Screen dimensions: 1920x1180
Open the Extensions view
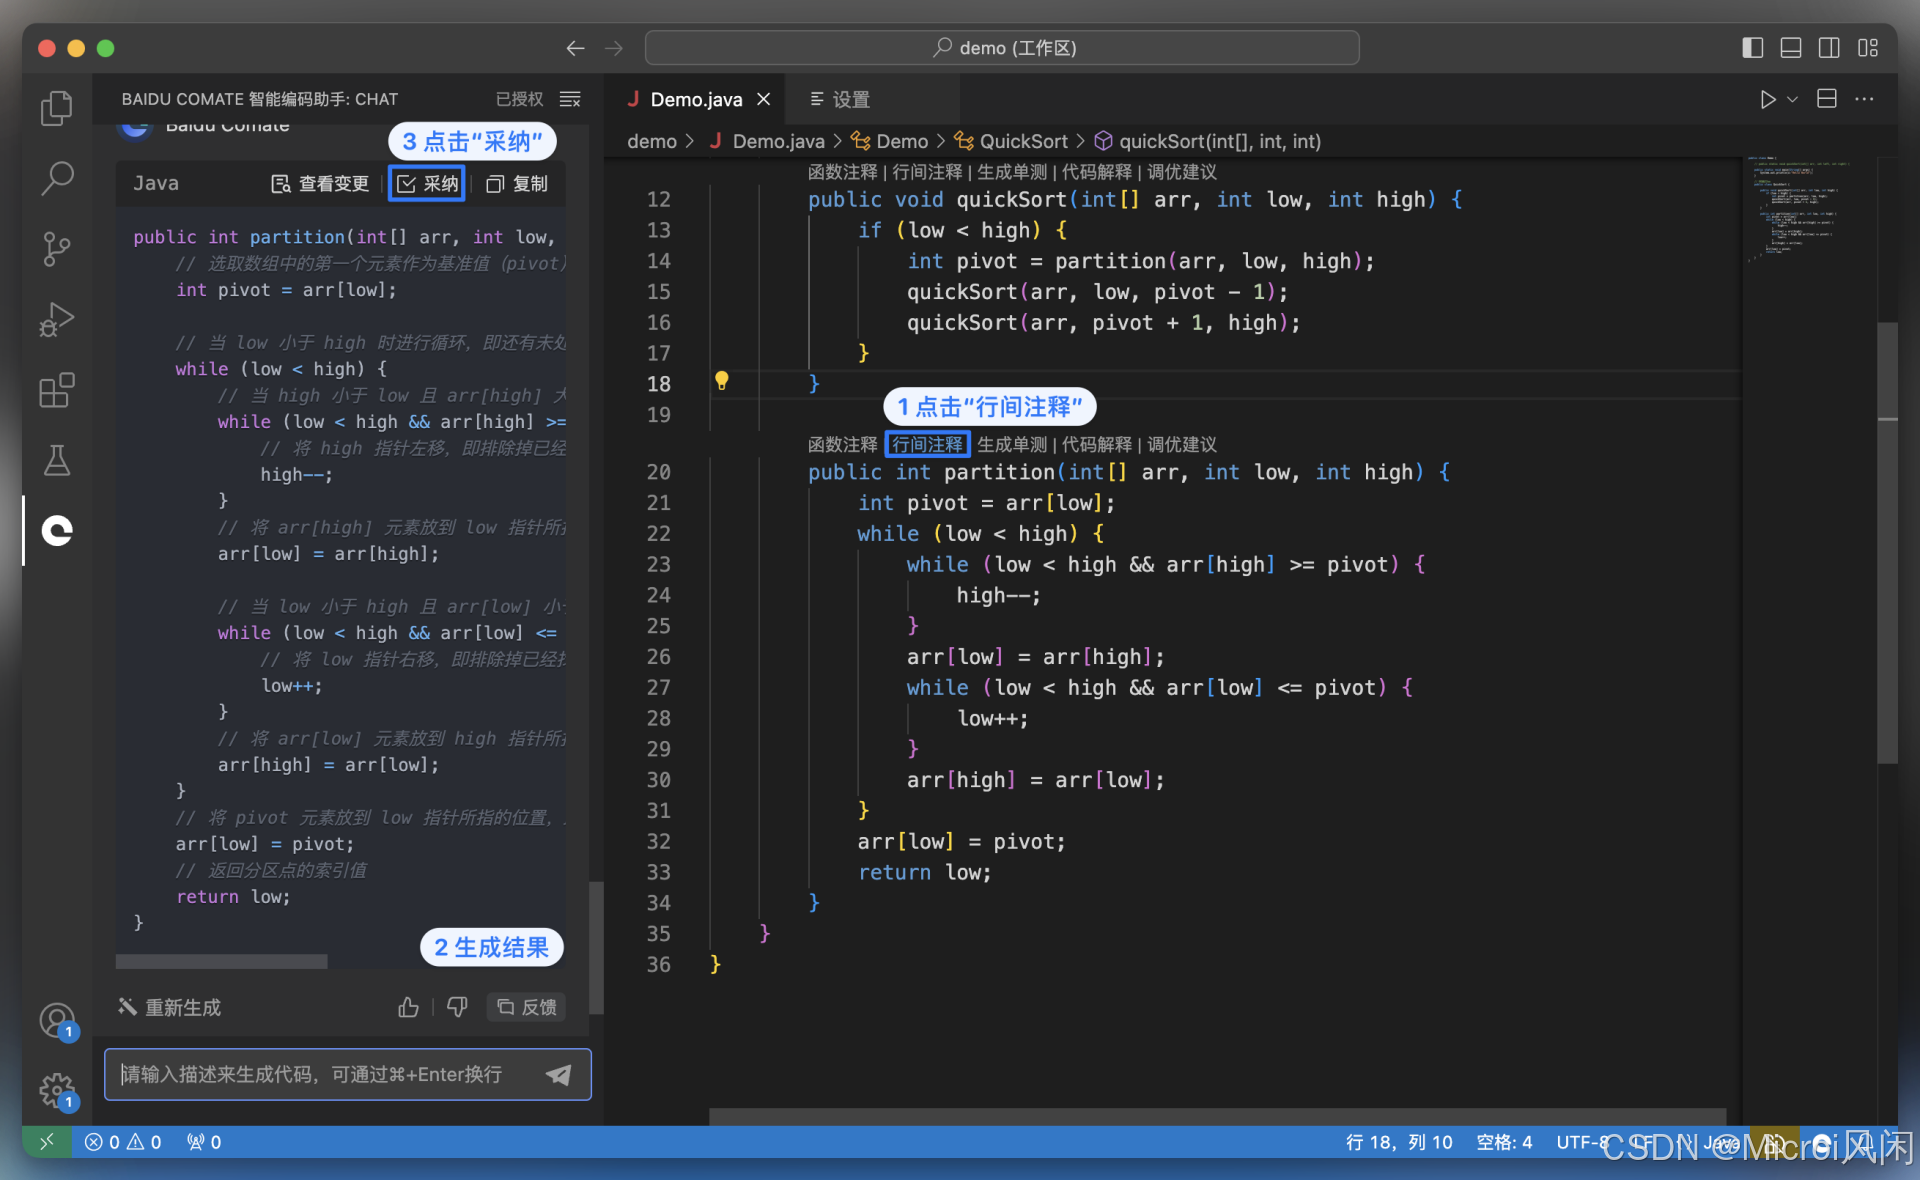pyautogui.click(x=57, y=390)
